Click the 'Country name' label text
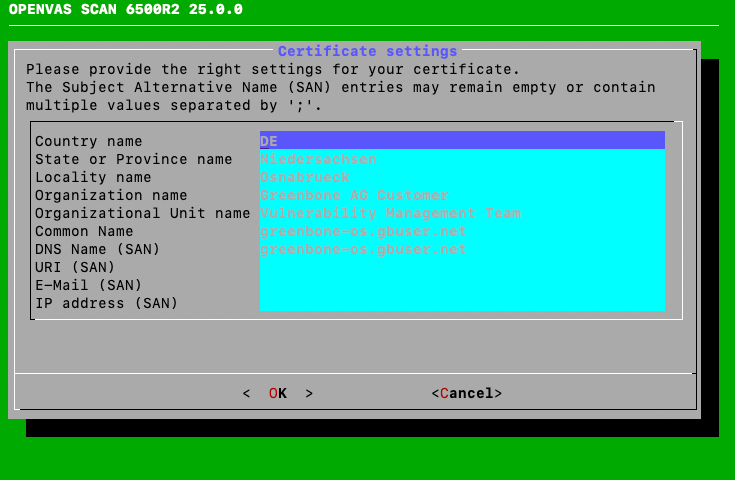Screen dimensions: 735x480 click(x=89, y=141)
